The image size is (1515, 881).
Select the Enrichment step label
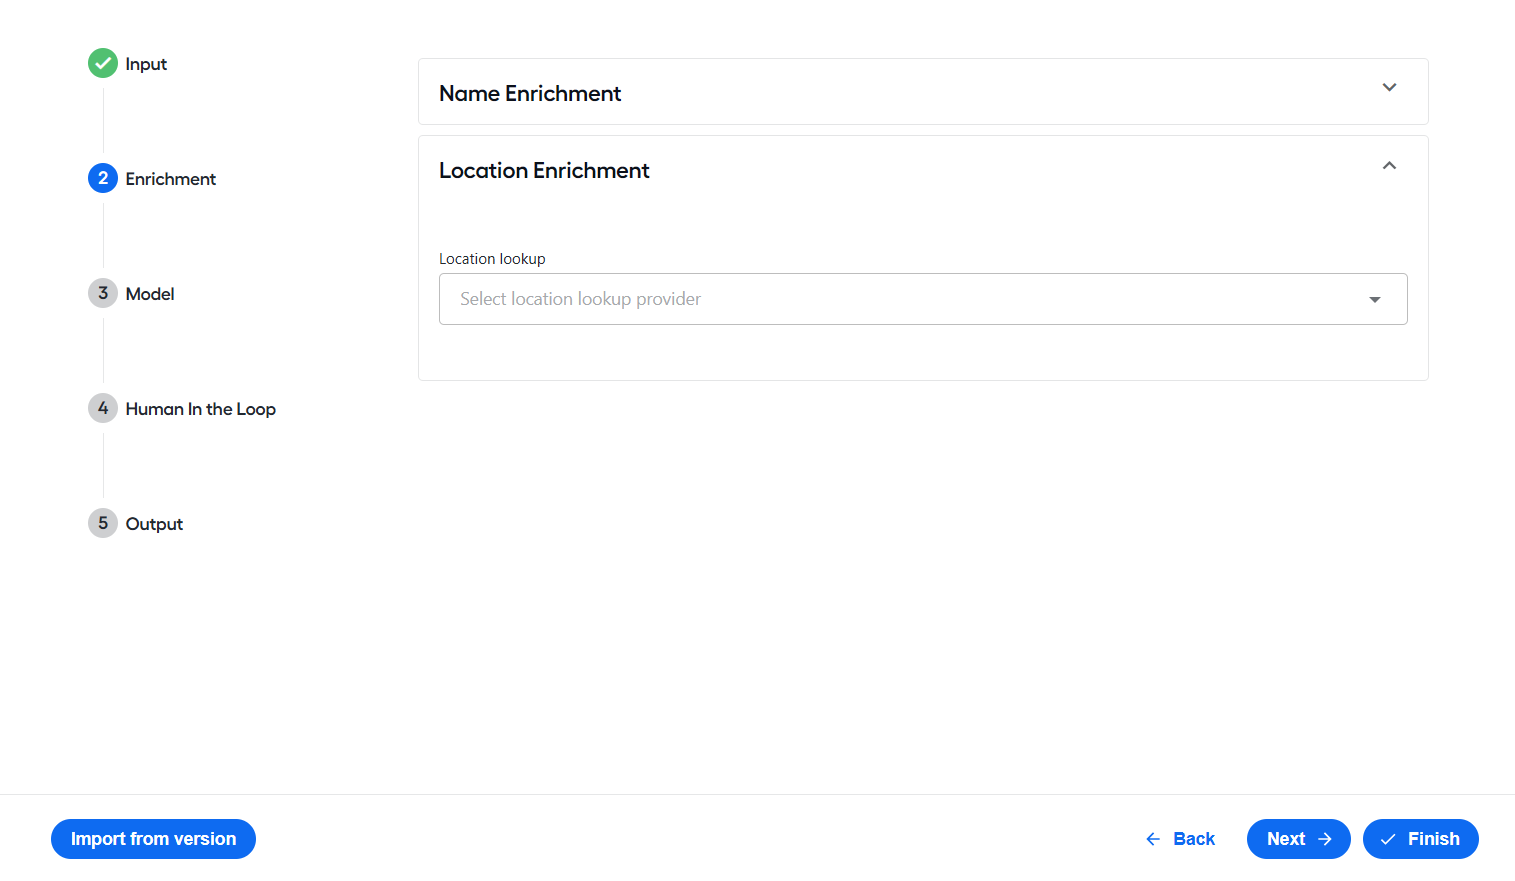coord(171,179)
